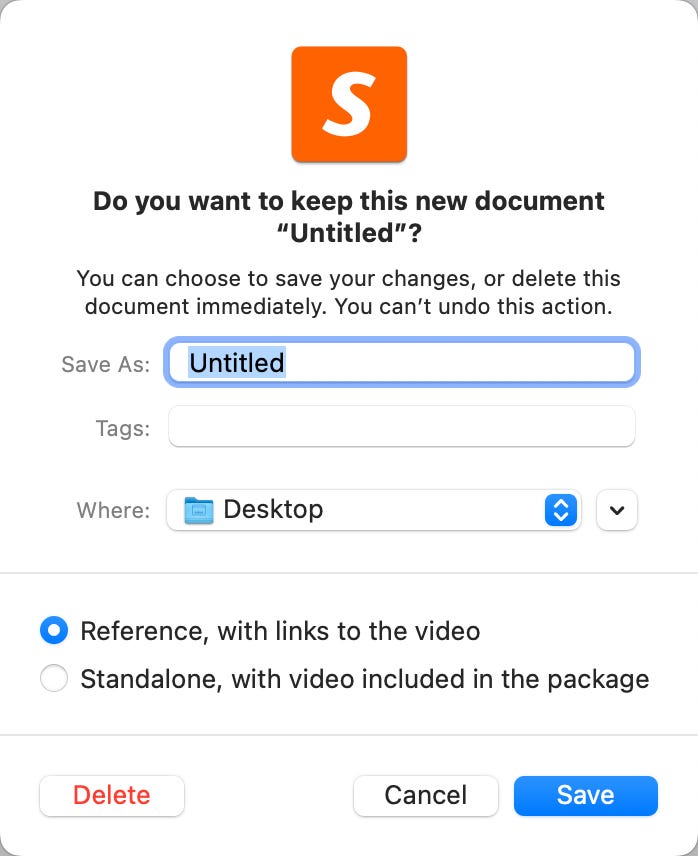Select the Reference radio button
The width and height of the screenshot is (698, 856).
pyautogui.click(x=54, y=631)
